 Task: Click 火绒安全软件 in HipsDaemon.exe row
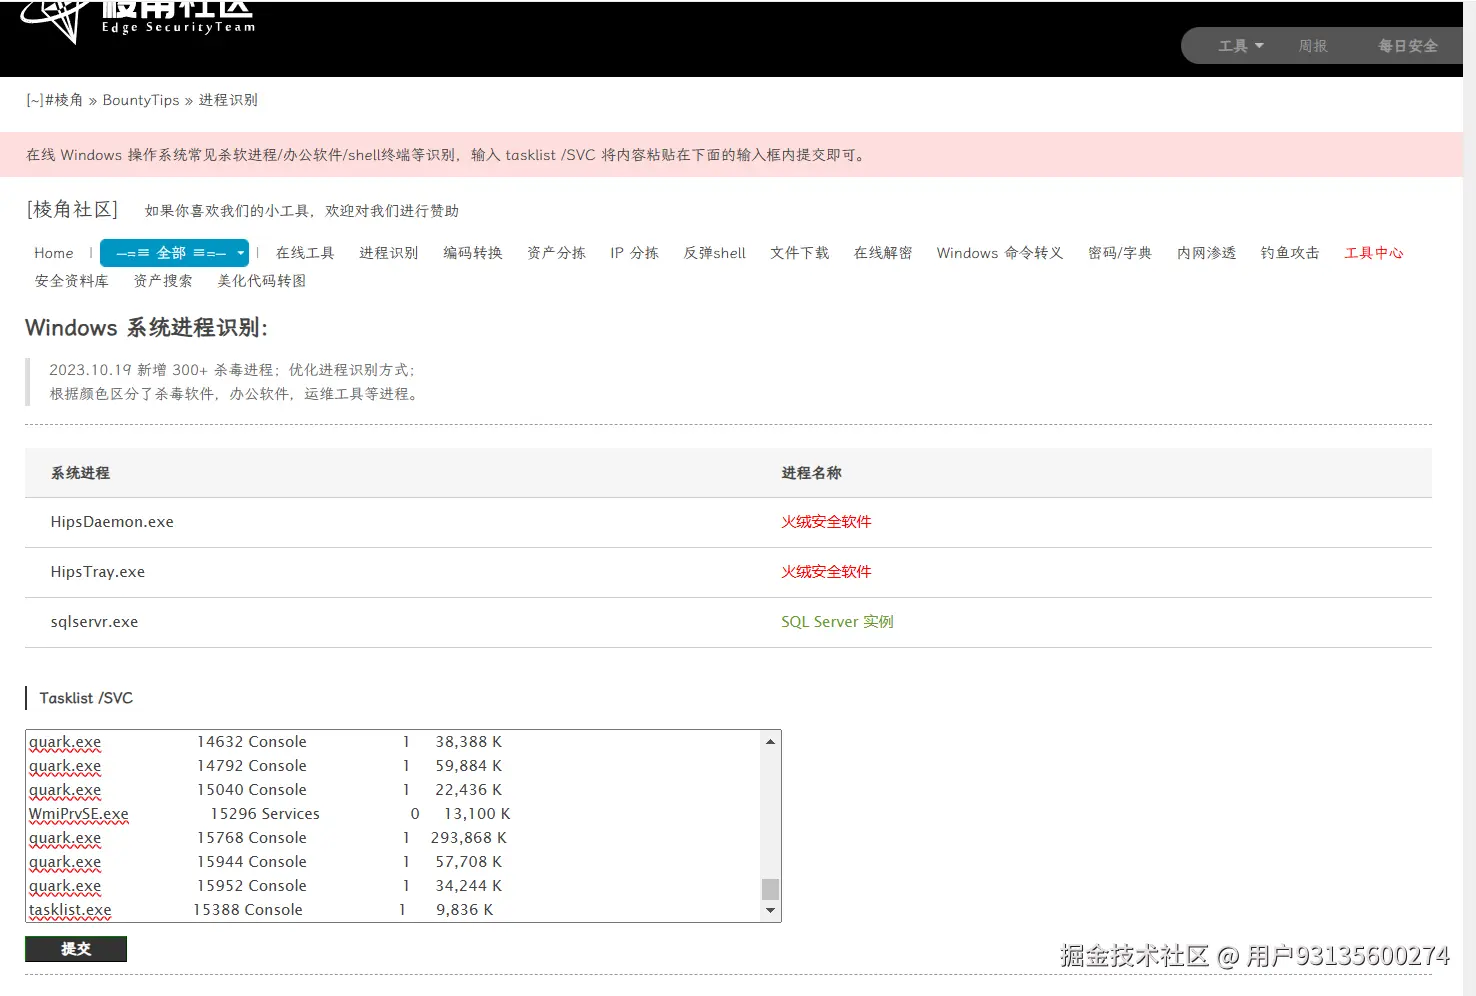coord(826,522)
